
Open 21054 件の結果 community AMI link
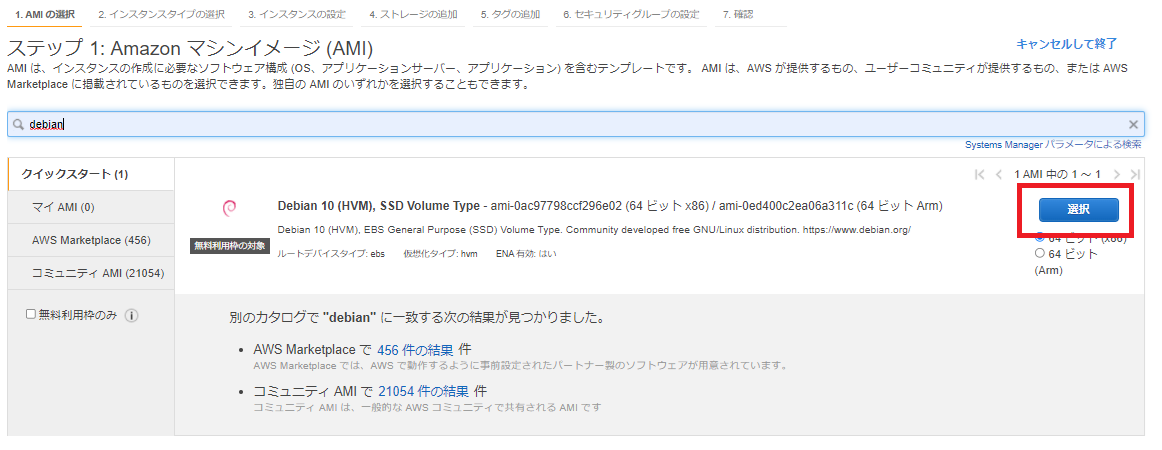tap(423, 391)
